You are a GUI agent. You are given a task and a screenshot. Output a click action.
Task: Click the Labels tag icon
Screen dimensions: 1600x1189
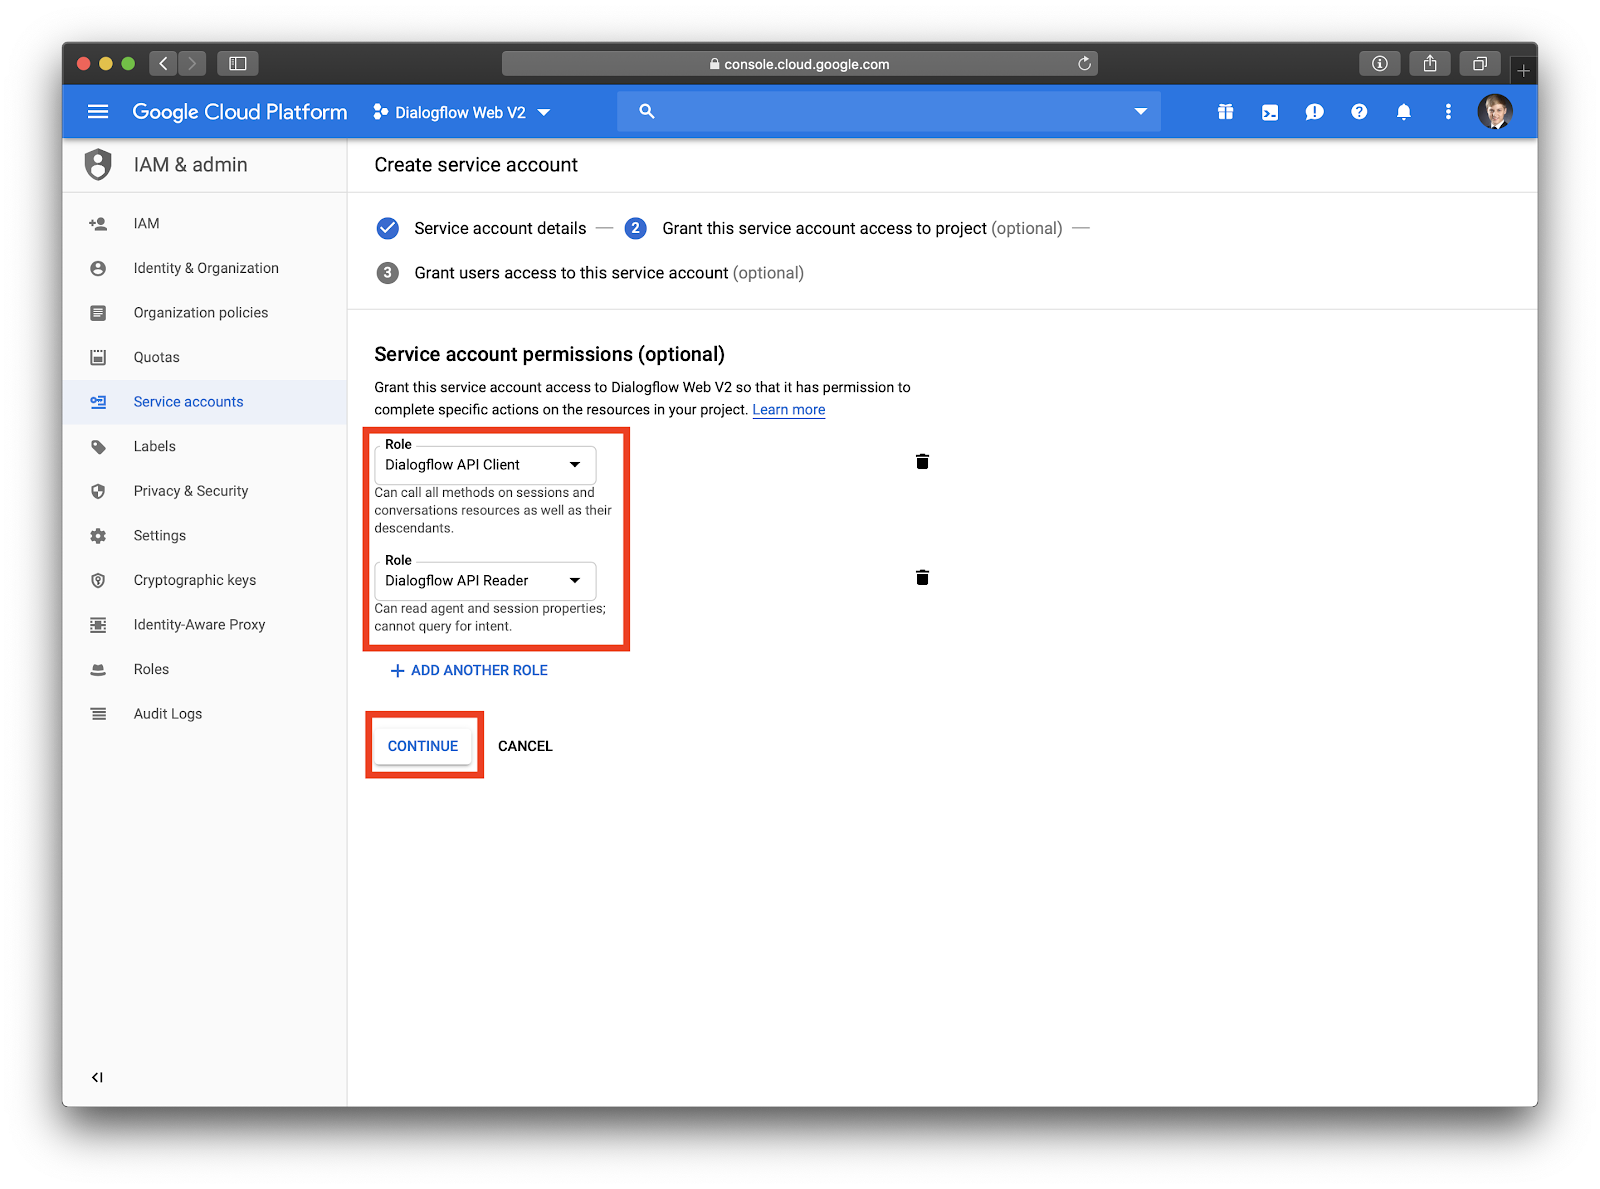point(98,447)
